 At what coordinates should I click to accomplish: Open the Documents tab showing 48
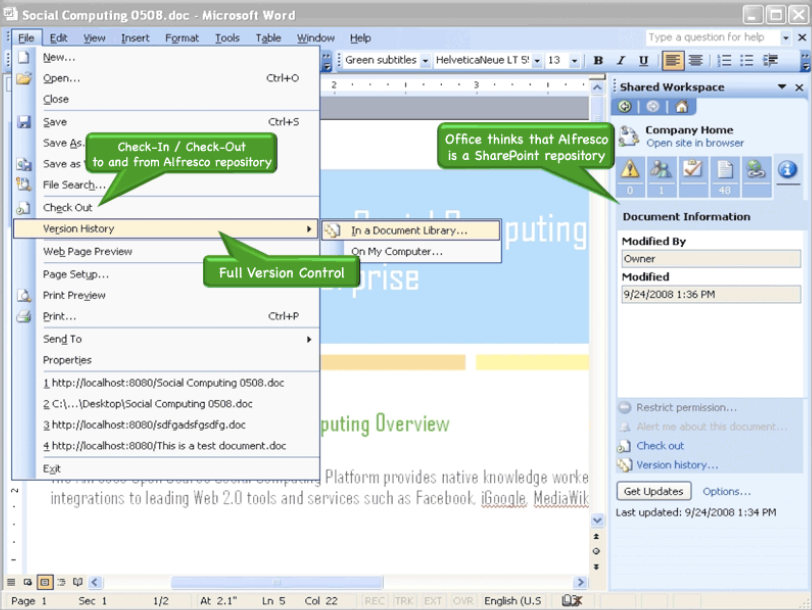click(725, 176)
